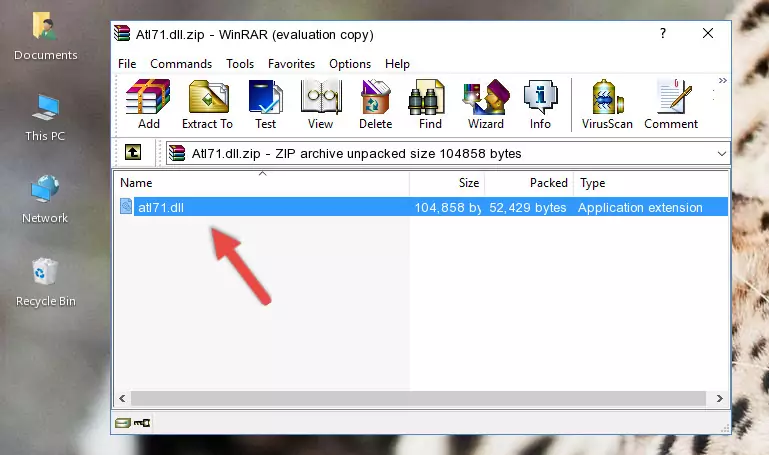Image resolution: width=769 pixels, height=455 pixels.
Task: Open the Favorites menu
Action: pos(291,64)
